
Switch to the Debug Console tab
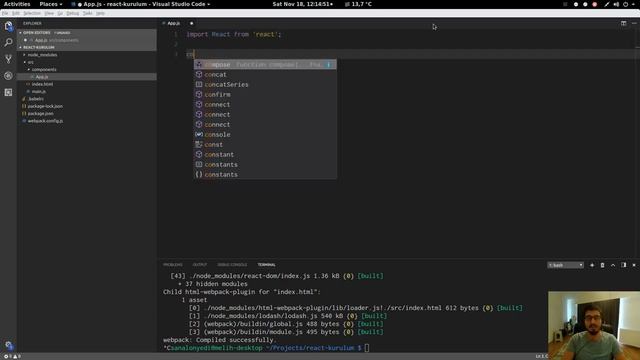(x=232, y=265)
